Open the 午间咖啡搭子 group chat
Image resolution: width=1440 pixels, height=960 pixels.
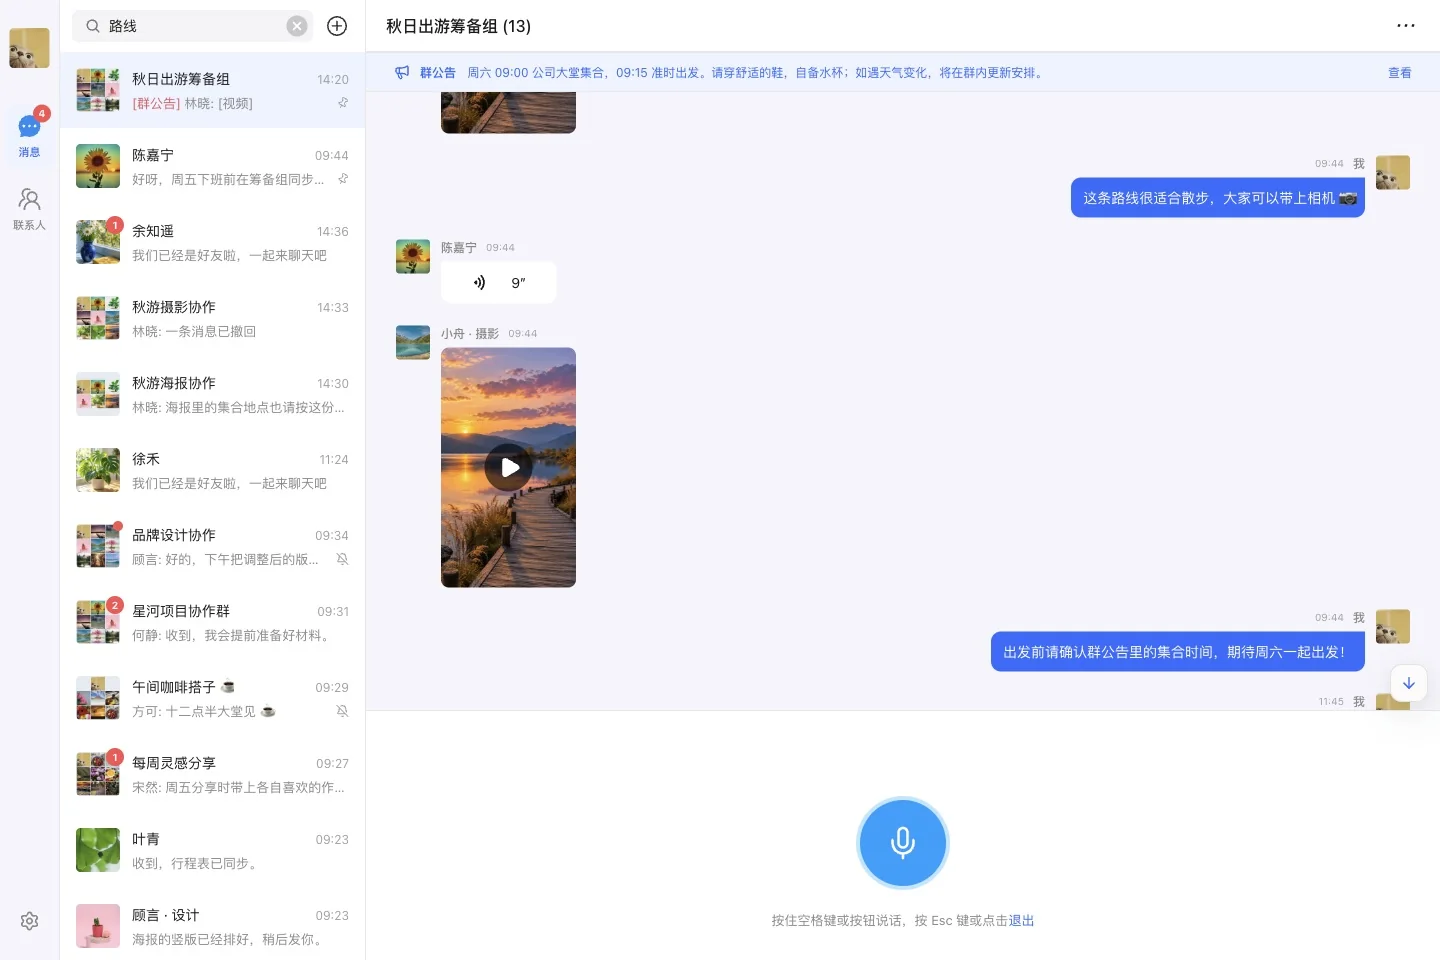click(x=212, y=698)
